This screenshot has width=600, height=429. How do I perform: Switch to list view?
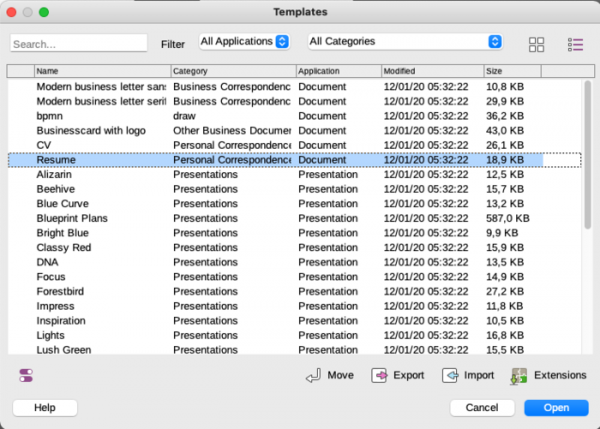574,44
